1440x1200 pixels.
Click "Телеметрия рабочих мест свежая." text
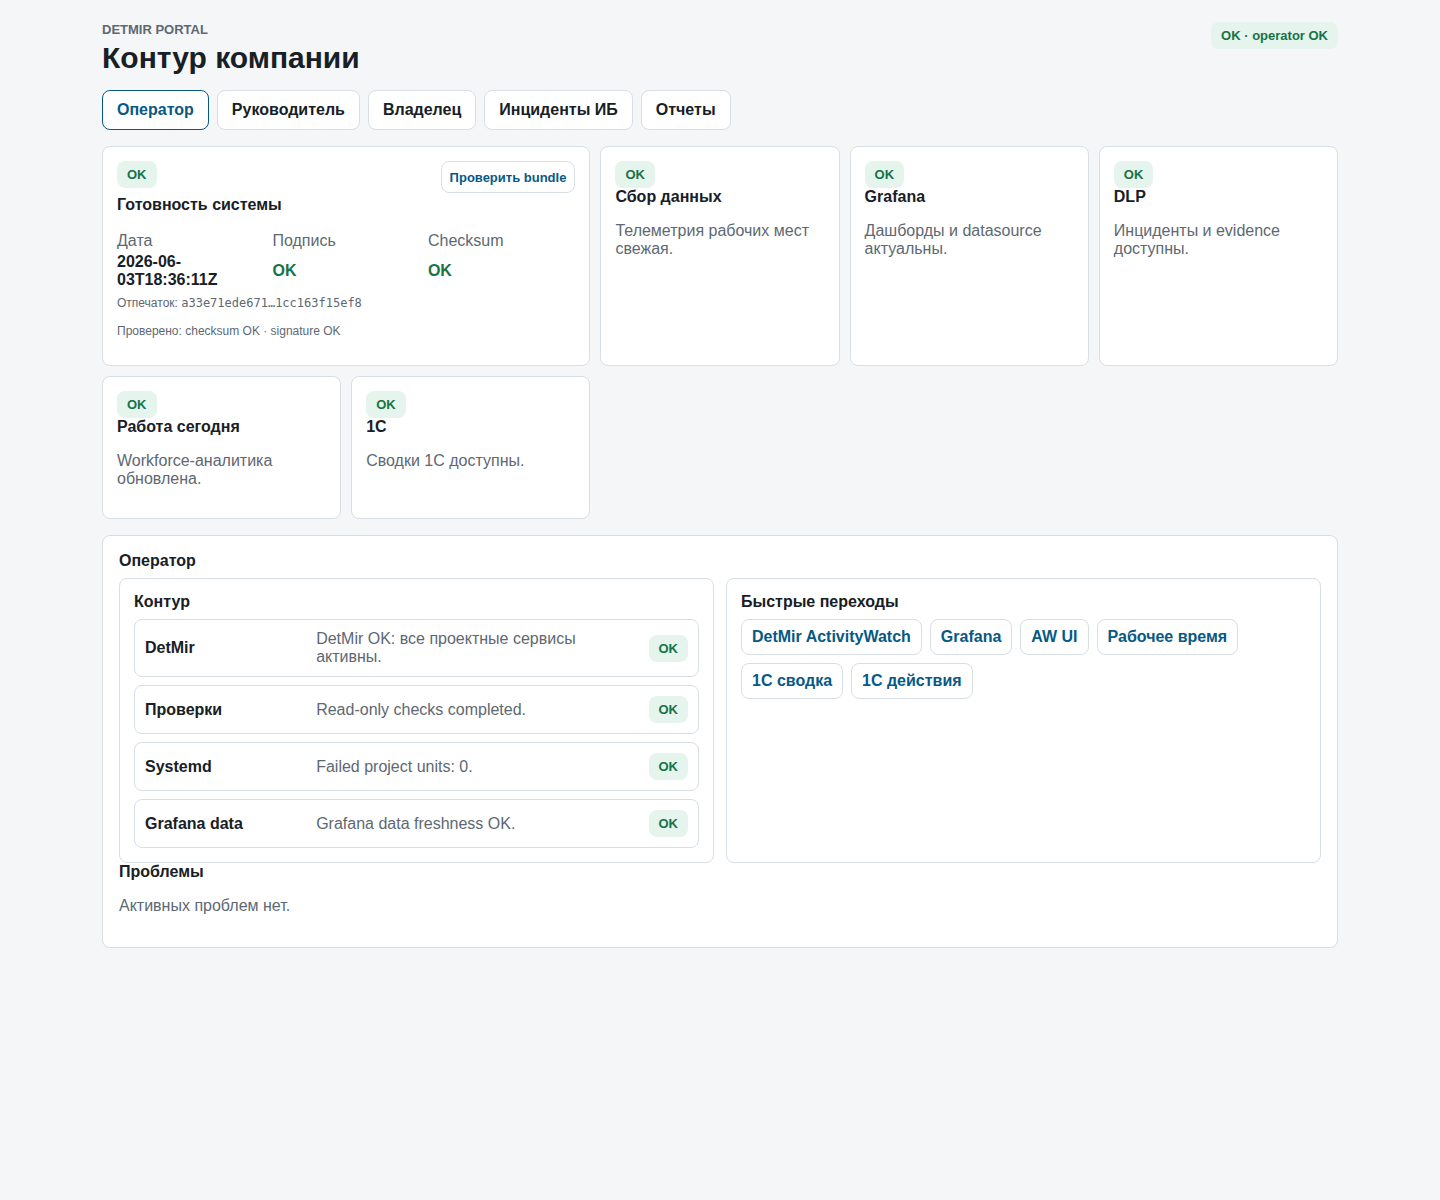click(x=712, y=240)
